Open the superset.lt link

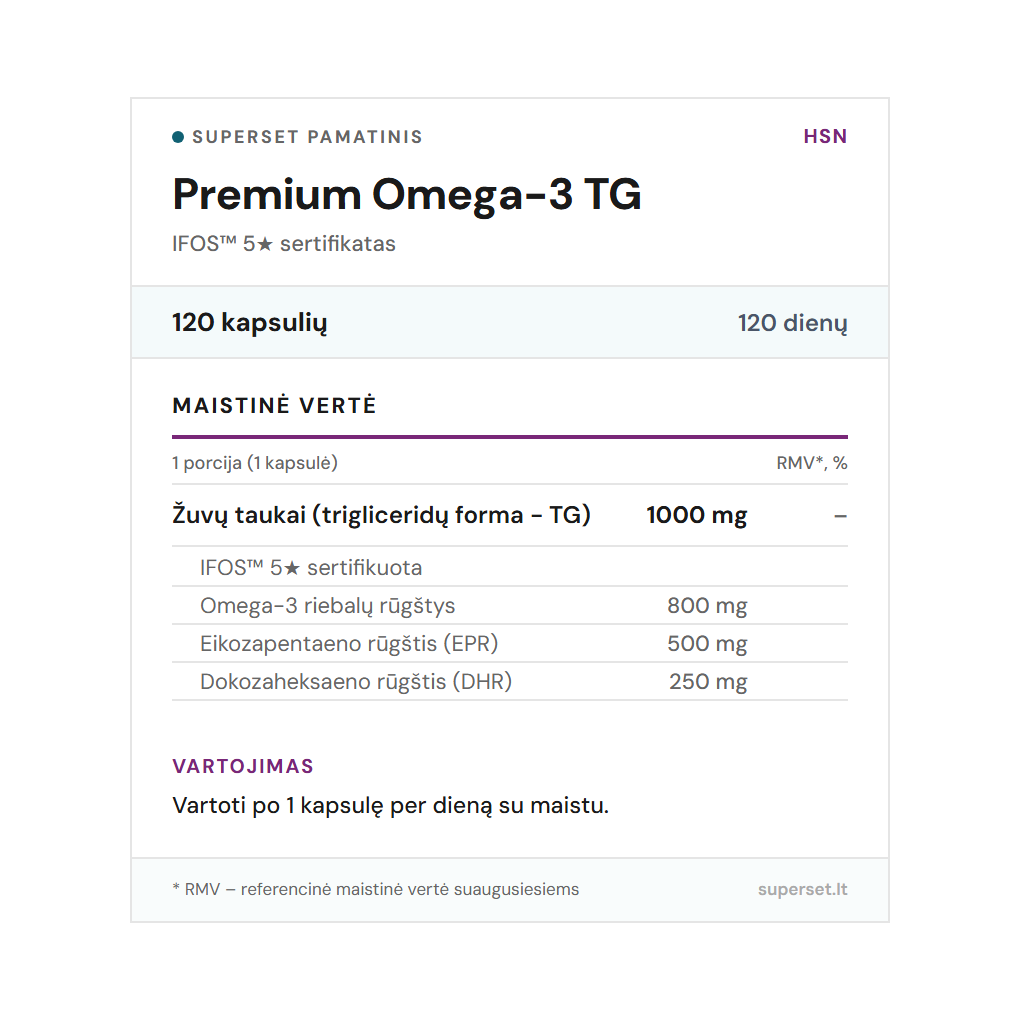802,889
